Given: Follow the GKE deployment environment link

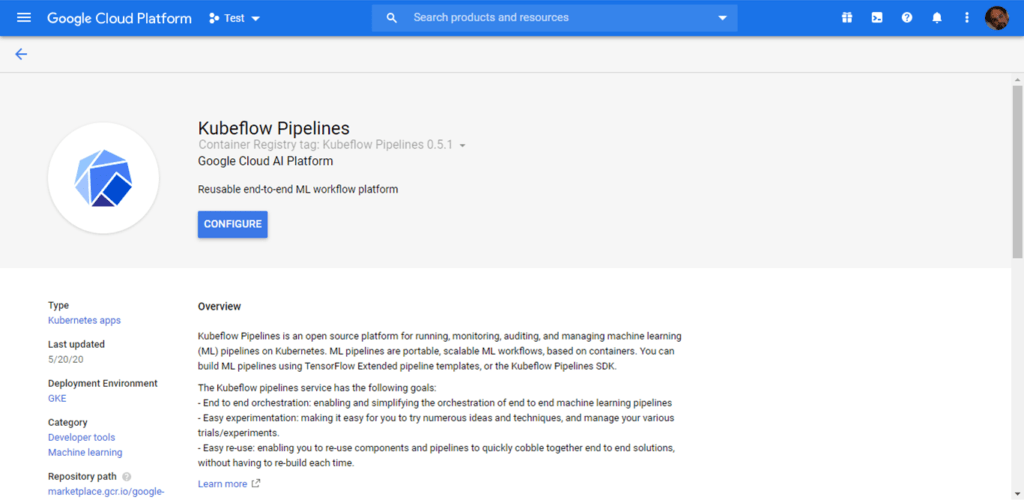Looking at the screenshot, I should [57, 398].
